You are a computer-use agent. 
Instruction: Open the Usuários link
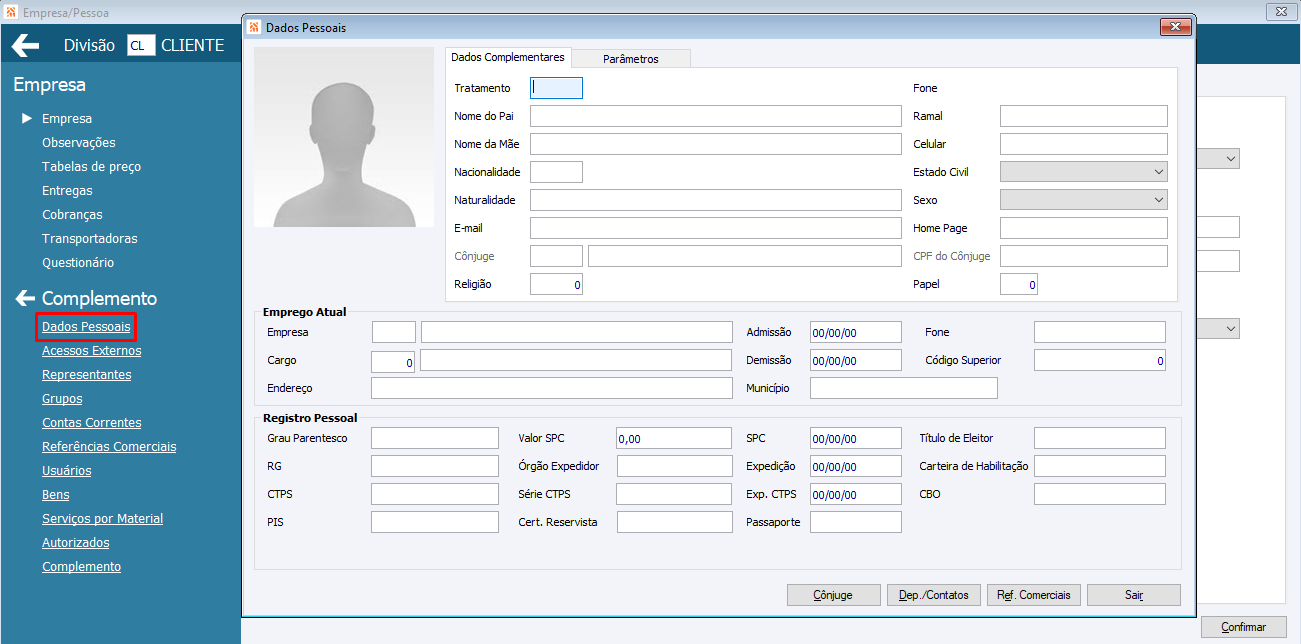pos(67,471)
